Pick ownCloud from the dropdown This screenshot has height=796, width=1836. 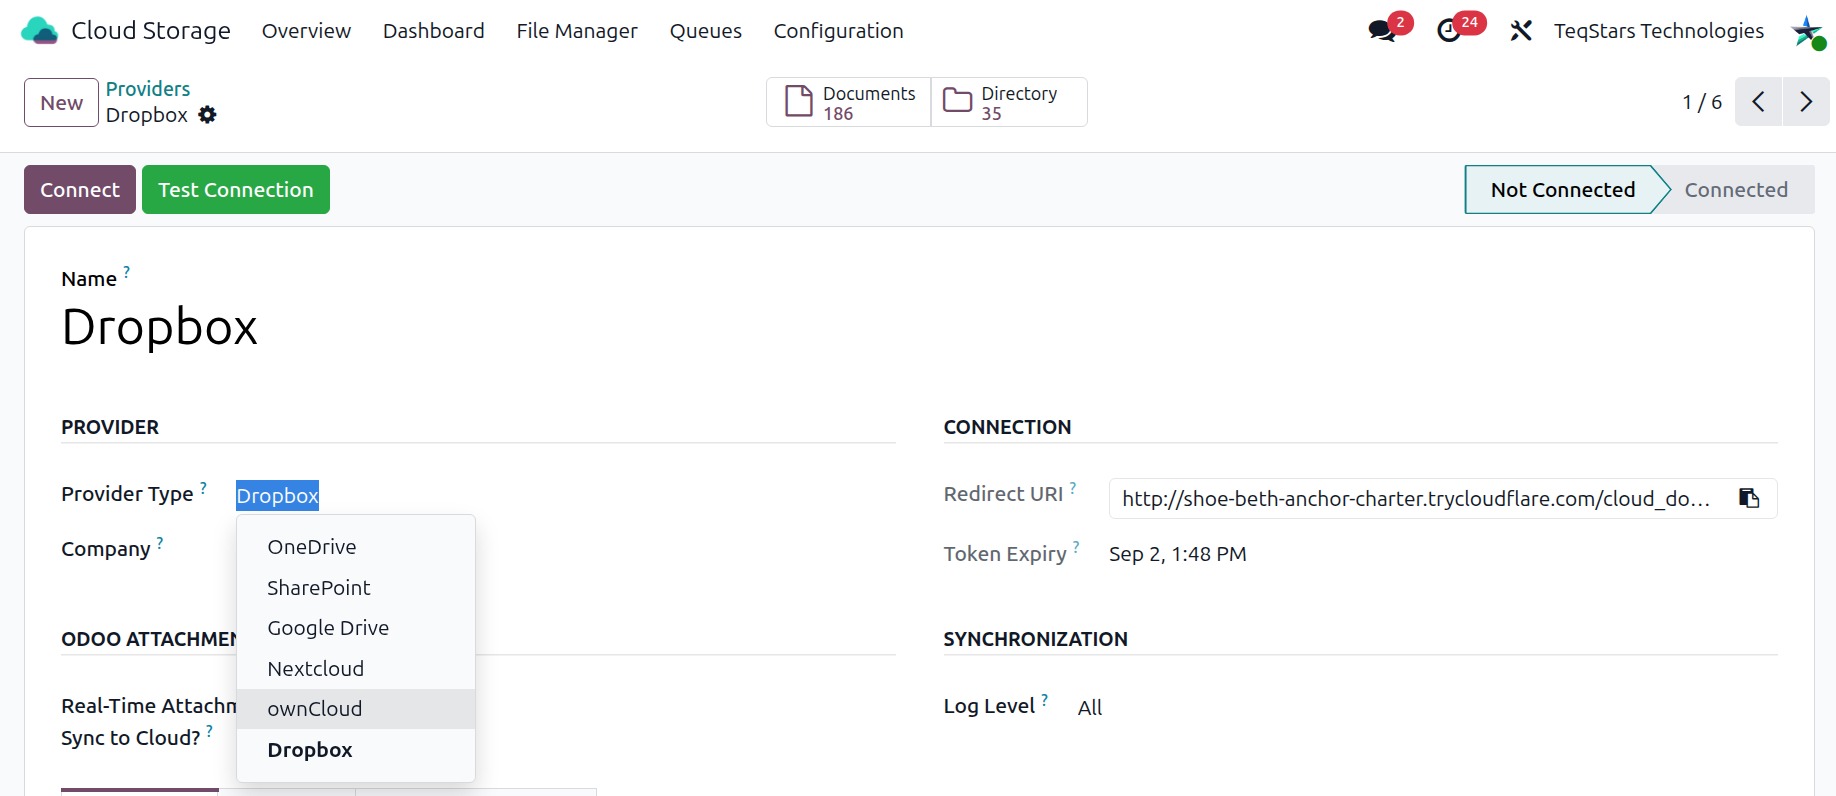pyautogui.click(x=356, y=709)
